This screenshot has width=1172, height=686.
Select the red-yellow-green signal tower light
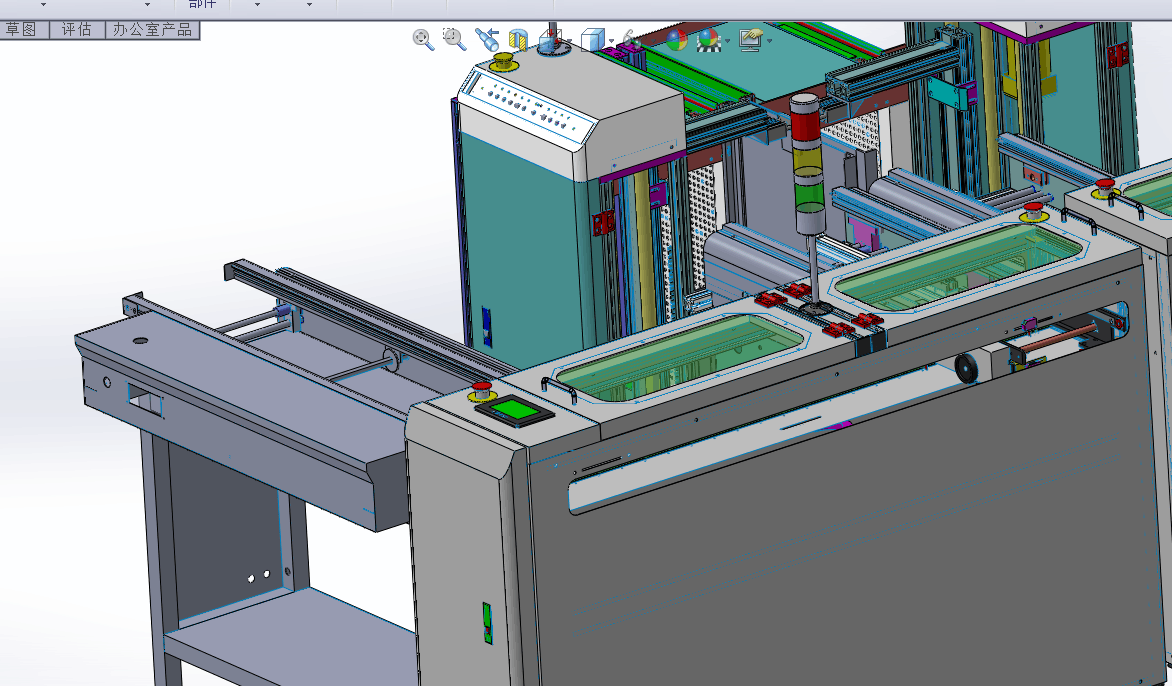808,164
